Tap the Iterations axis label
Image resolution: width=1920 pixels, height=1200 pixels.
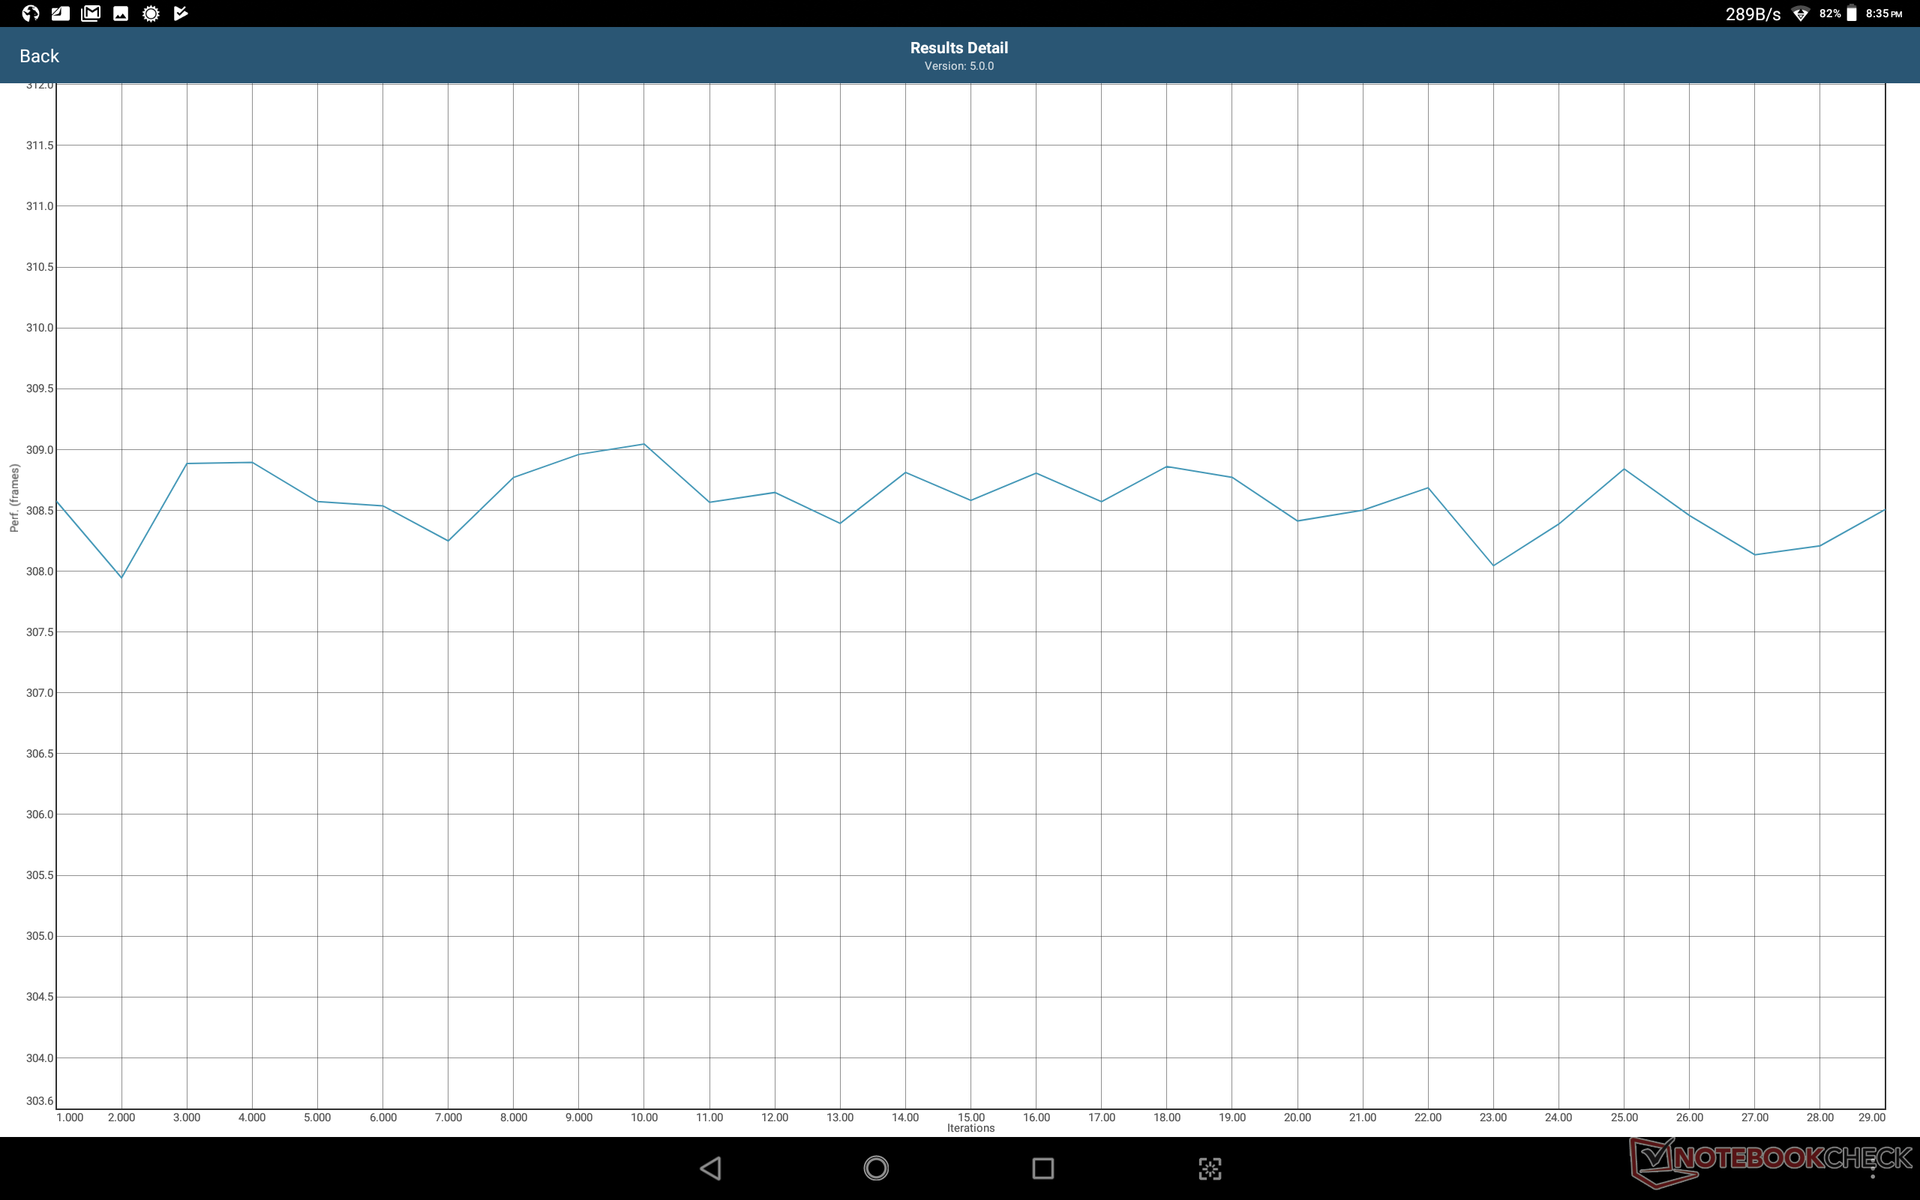[970, 1128]
